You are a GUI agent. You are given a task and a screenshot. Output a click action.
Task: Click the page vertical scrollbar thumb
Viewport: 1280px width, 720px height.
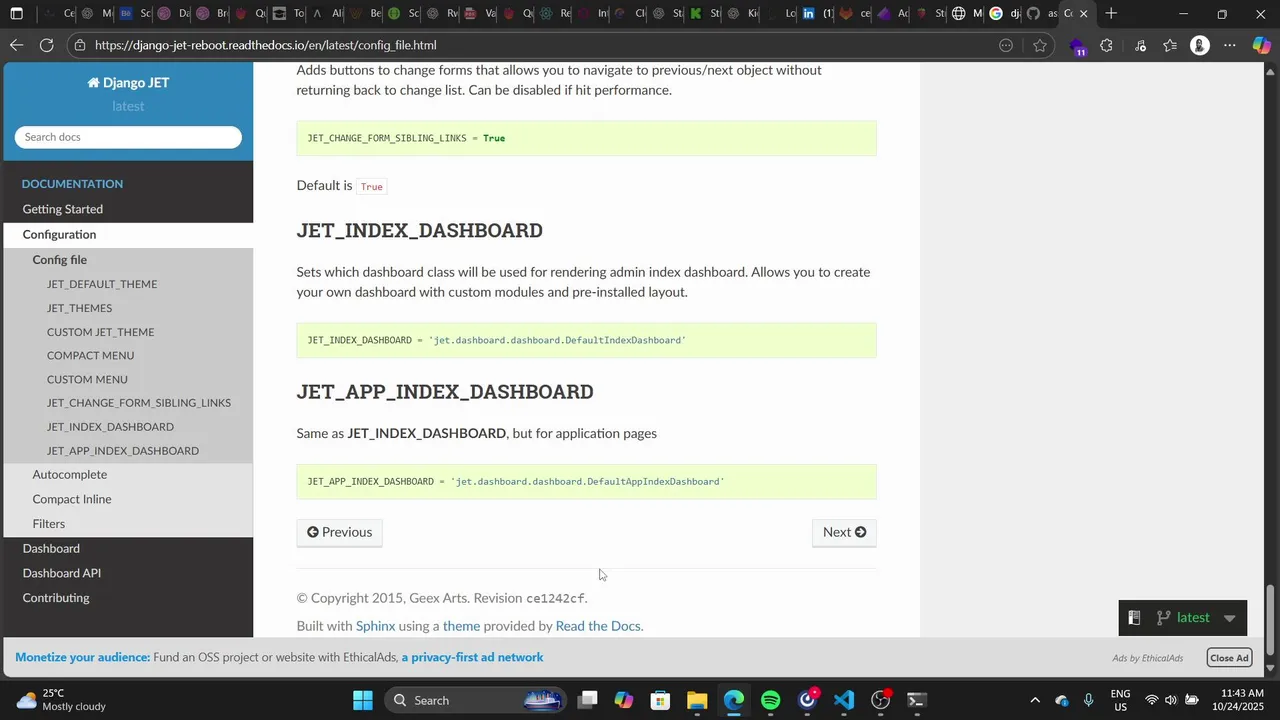pos(1271,618)
